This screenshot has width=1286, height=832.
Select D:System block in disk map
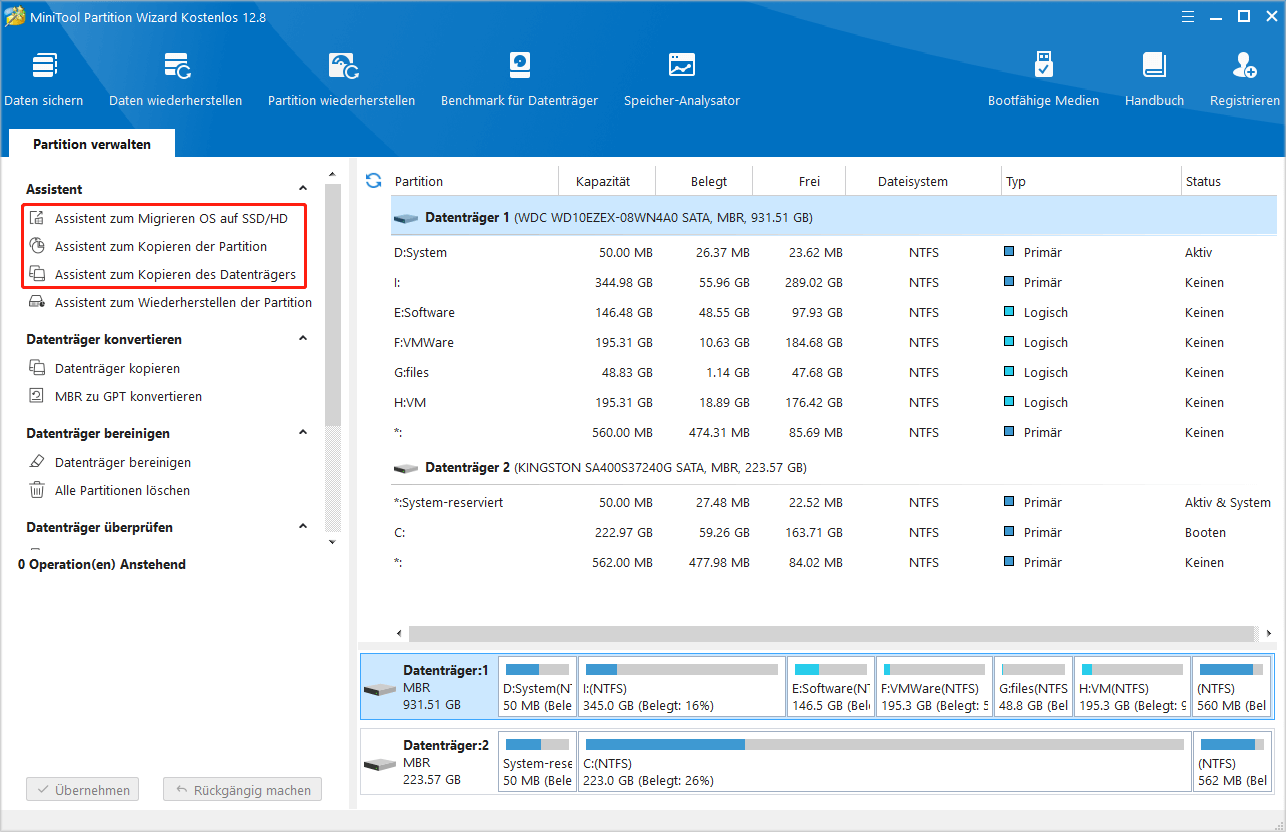pyautogui.click(x=538, y=687)
